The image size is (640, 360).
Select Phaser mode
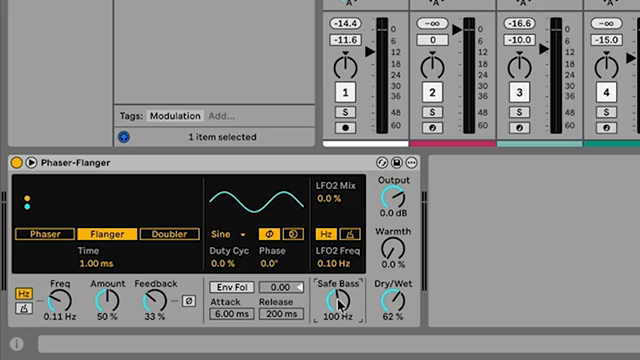tap(45, 234)
